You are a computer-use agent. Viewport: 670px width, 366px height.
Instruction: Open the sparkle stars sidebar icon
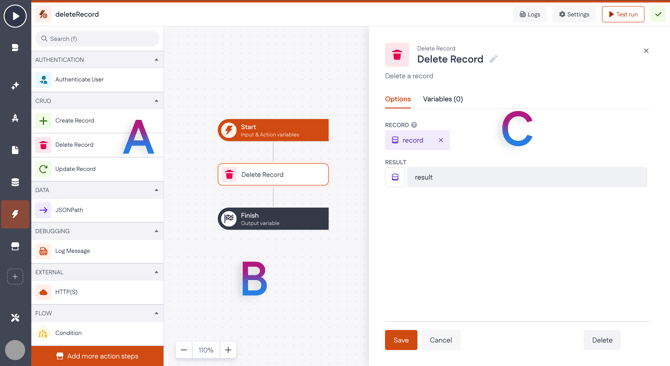[15, 85]
